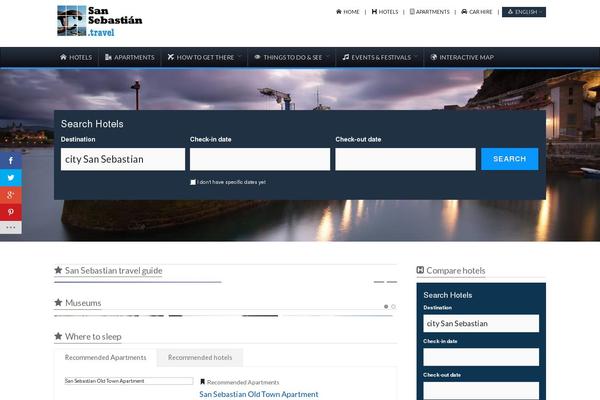Viewport: 600px width, 400px height.
Task: Share page on Facebook sidebar icon
Action: pyautogui.click(x=11, y=160)
